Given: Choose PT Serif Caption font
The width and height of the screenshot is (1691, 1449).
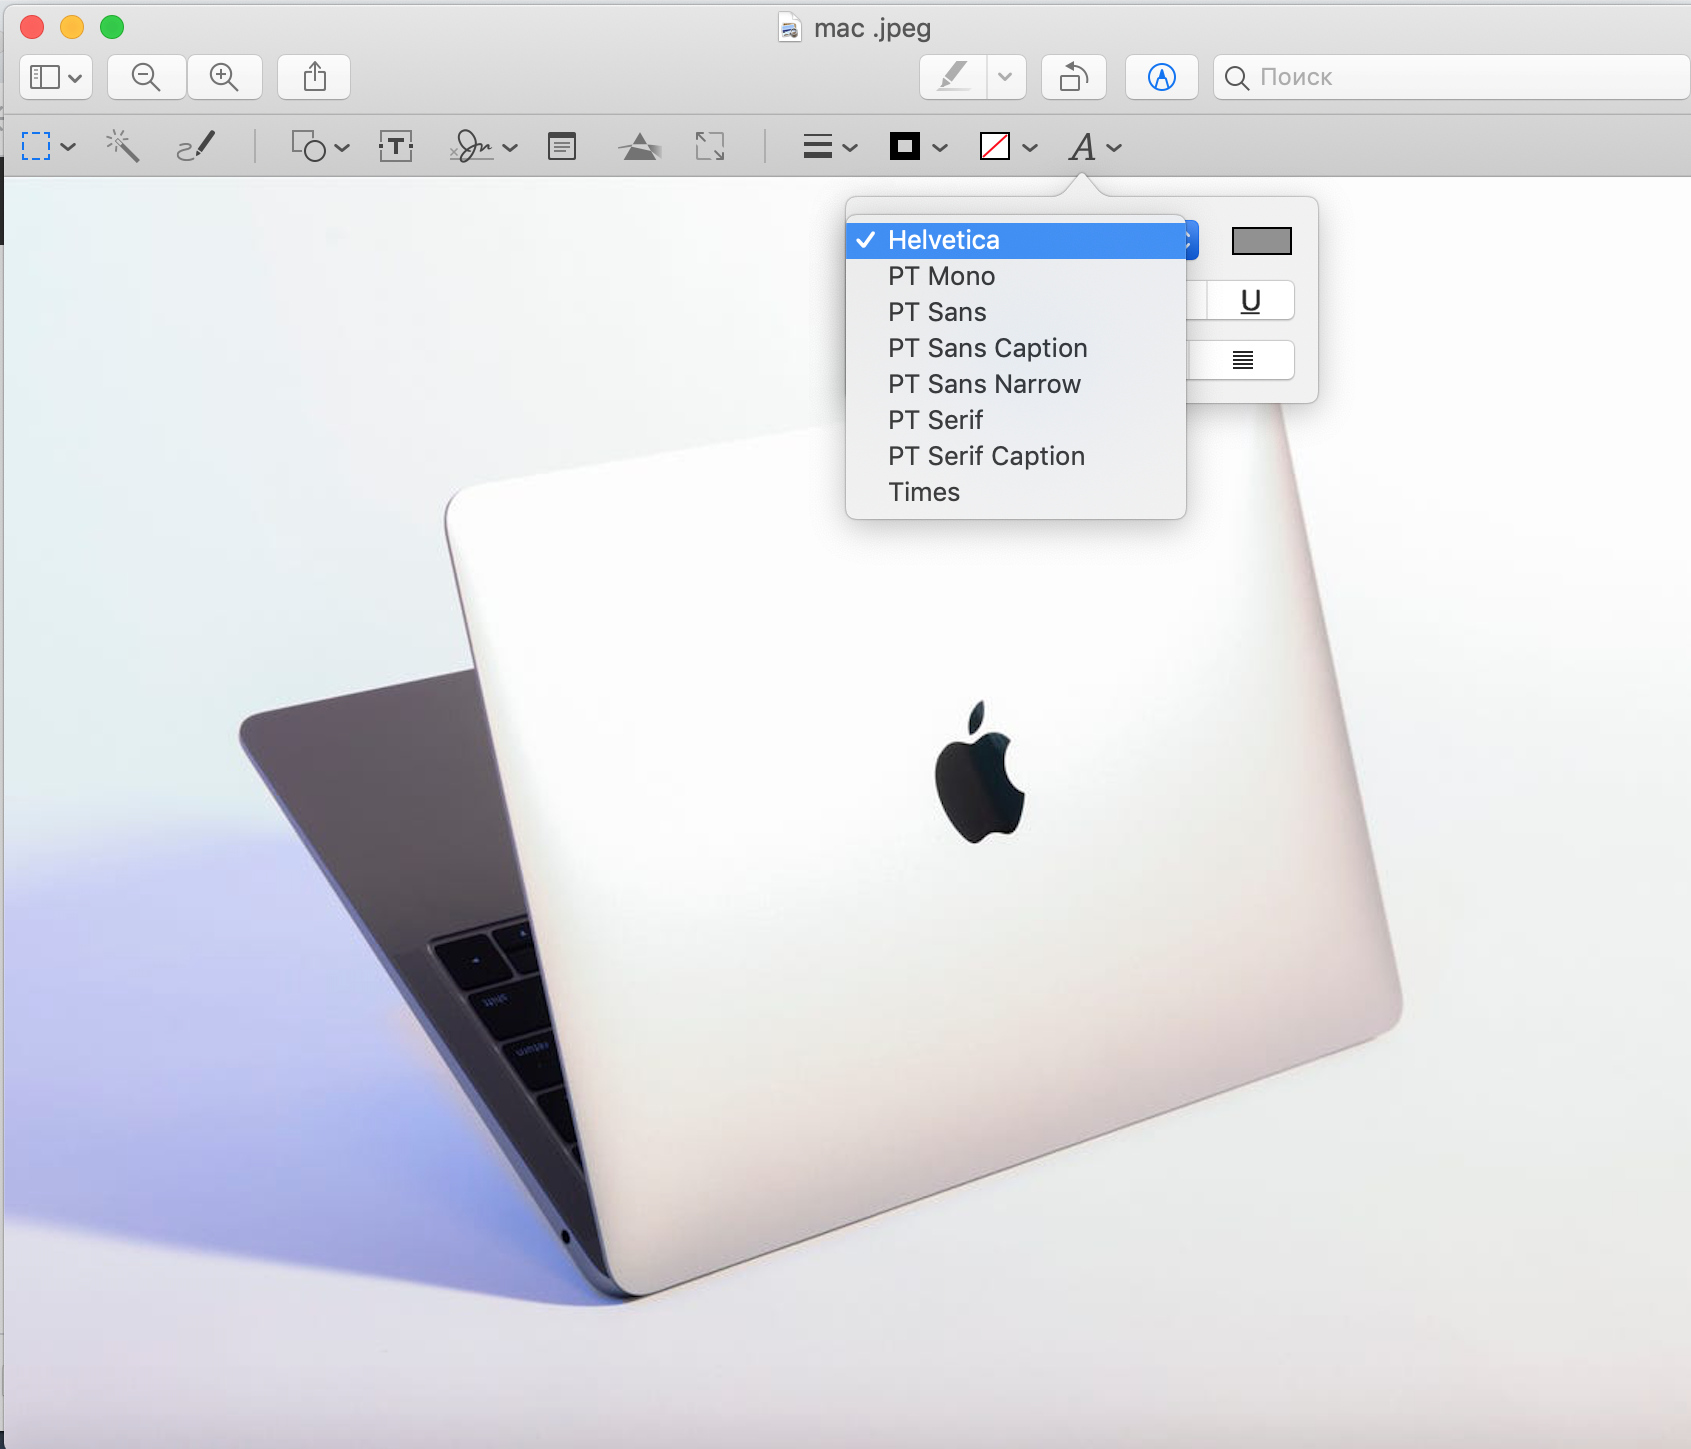Looking at the screenshot, I should point(1016,457).
